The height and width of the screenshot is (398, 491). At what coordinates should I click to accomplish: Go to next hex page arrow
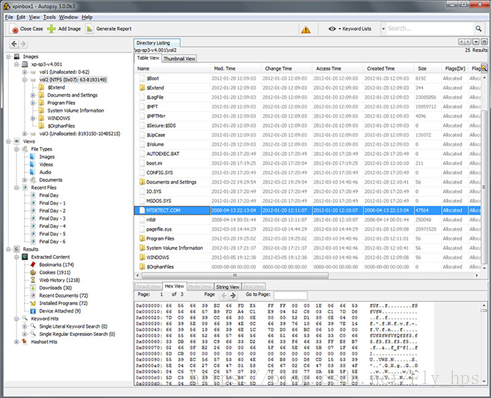pos(233,295)
